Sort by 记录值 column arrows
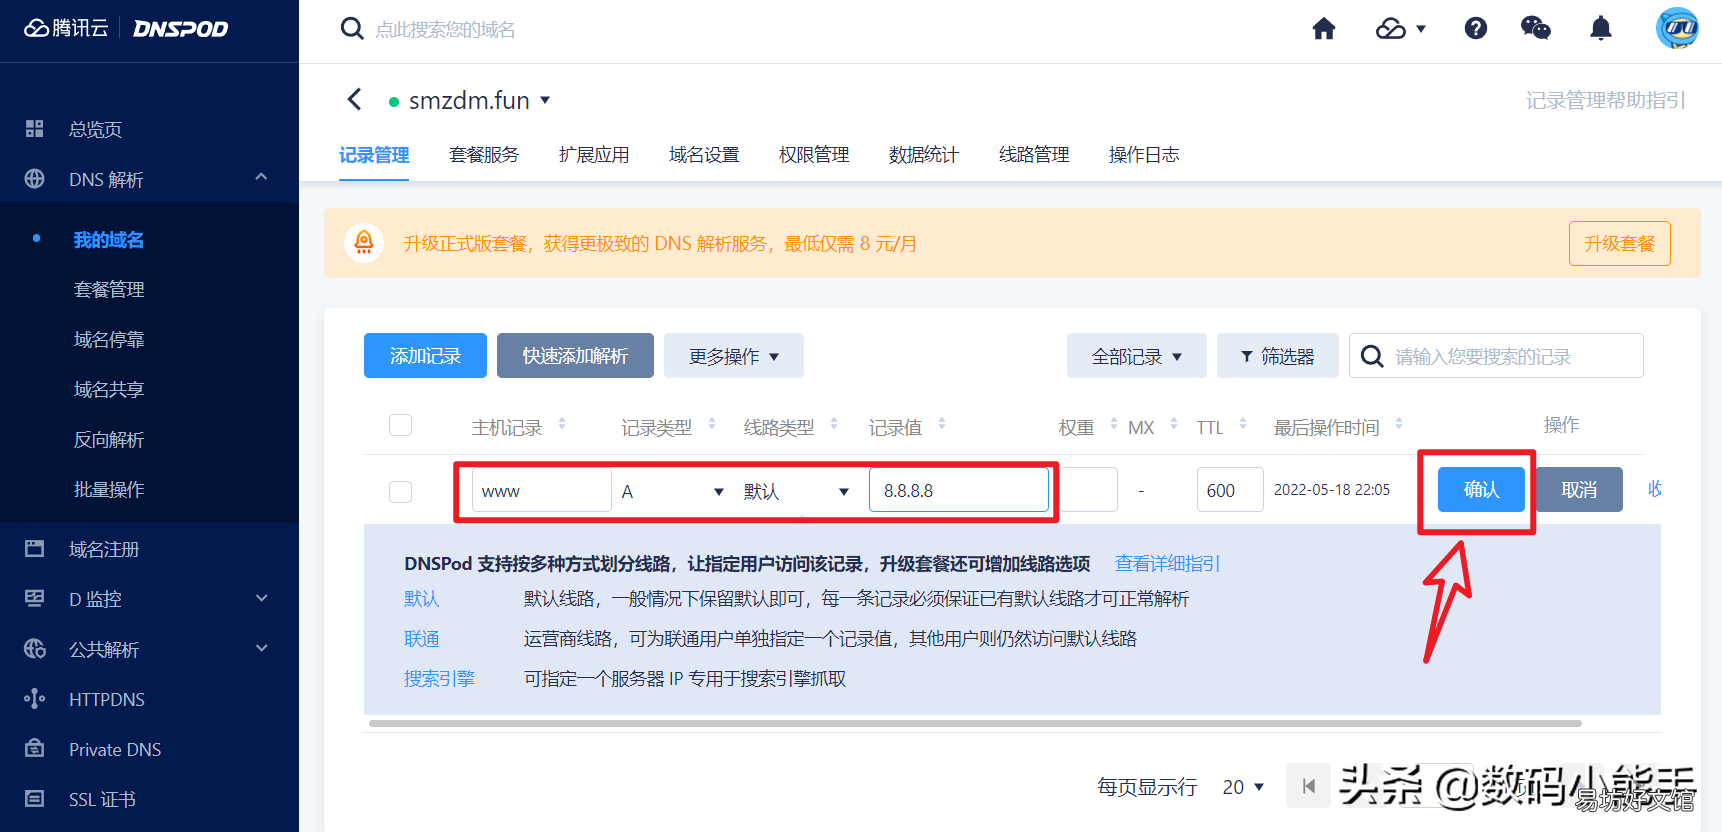The image size is (1722, 832). click(x=942, y=424)
